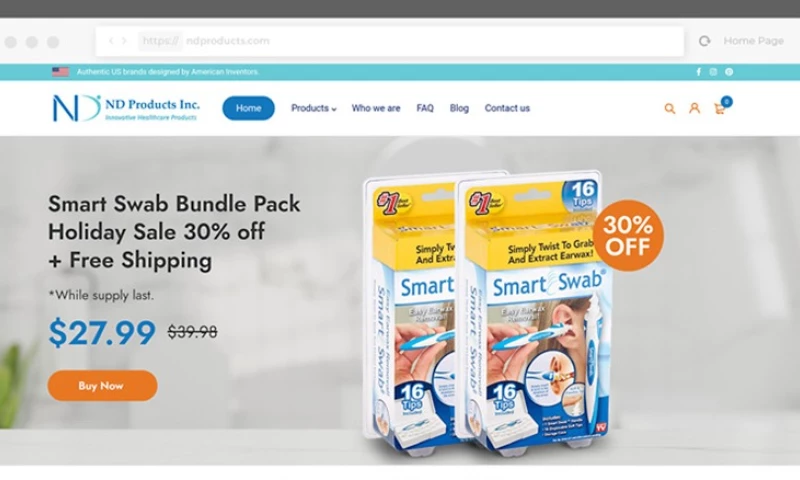Click the Smart Swab product image
800x480 pixels.
coord(488,311)
